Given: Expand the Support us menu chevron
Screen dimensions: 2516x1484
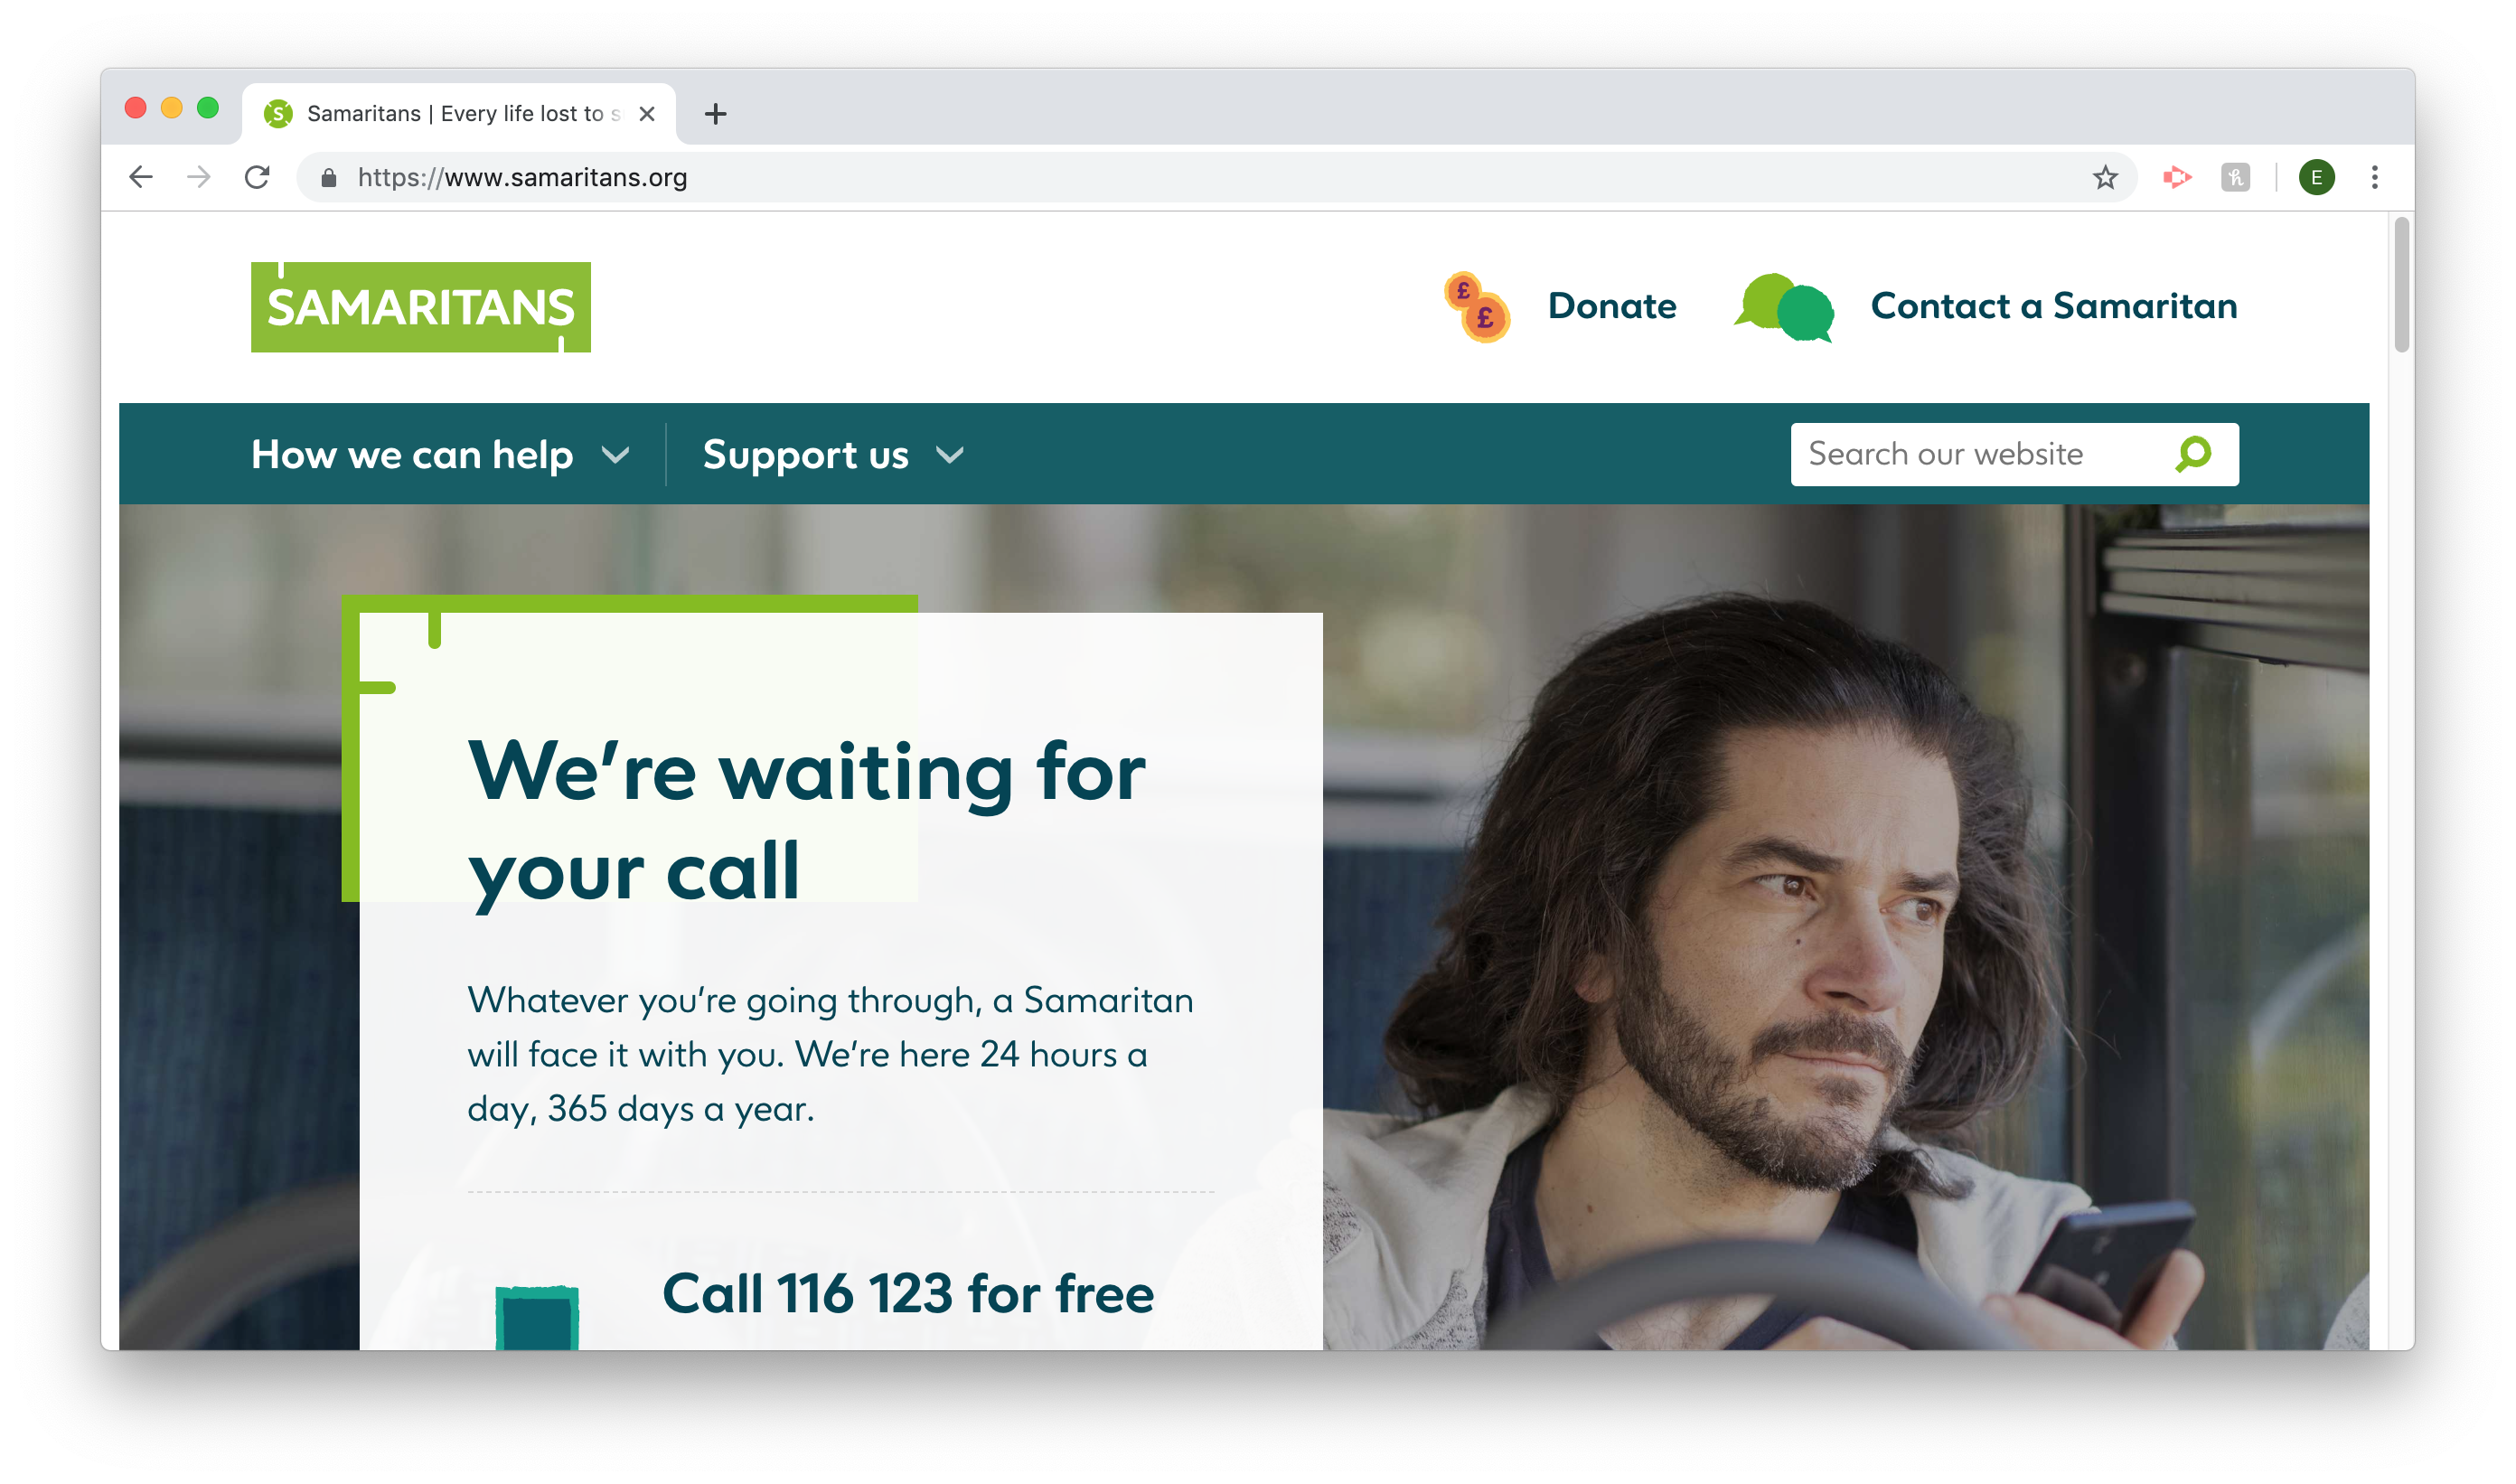Looking at the screenshot, I should pyautogui.click(x=950, y=455).
